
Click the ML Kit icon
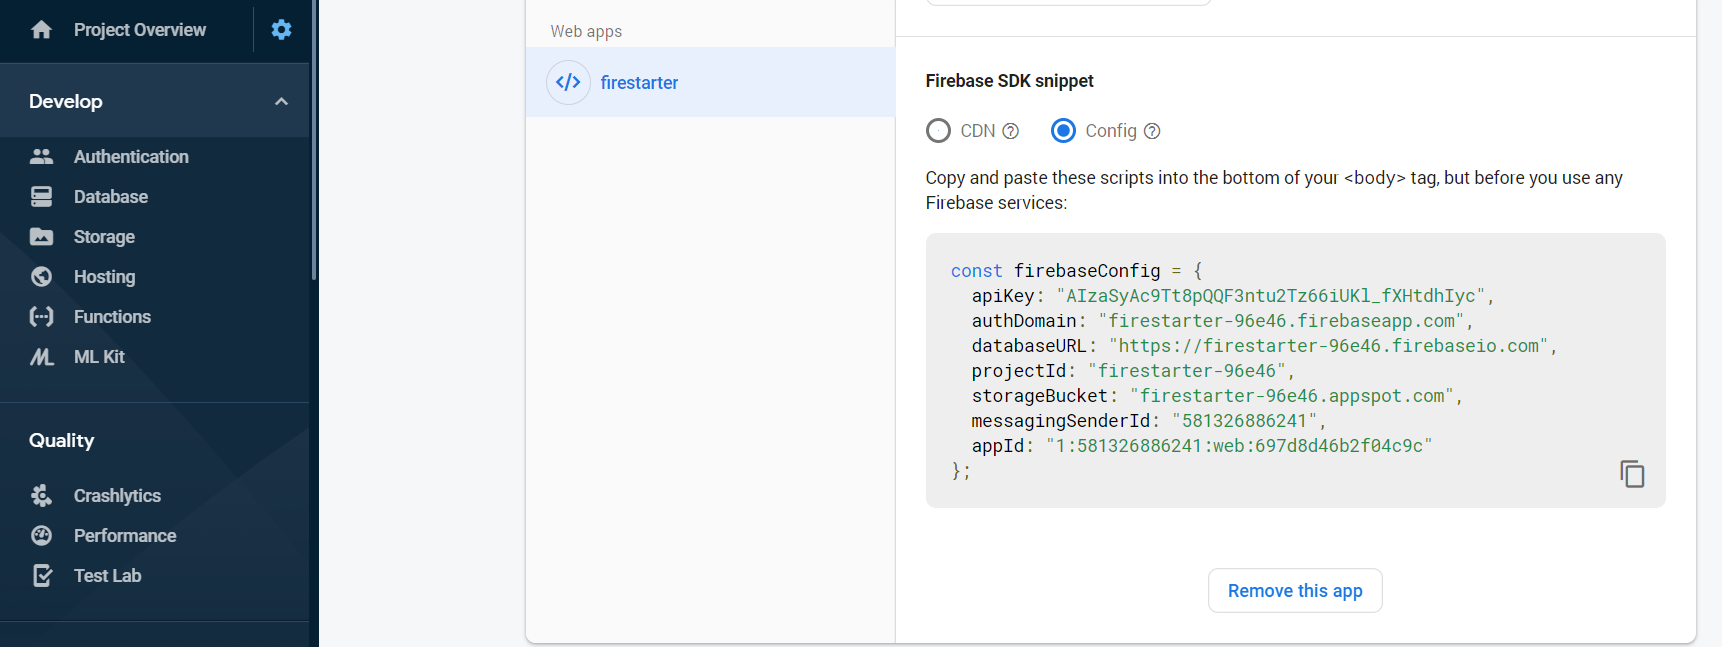coord(41,357)
